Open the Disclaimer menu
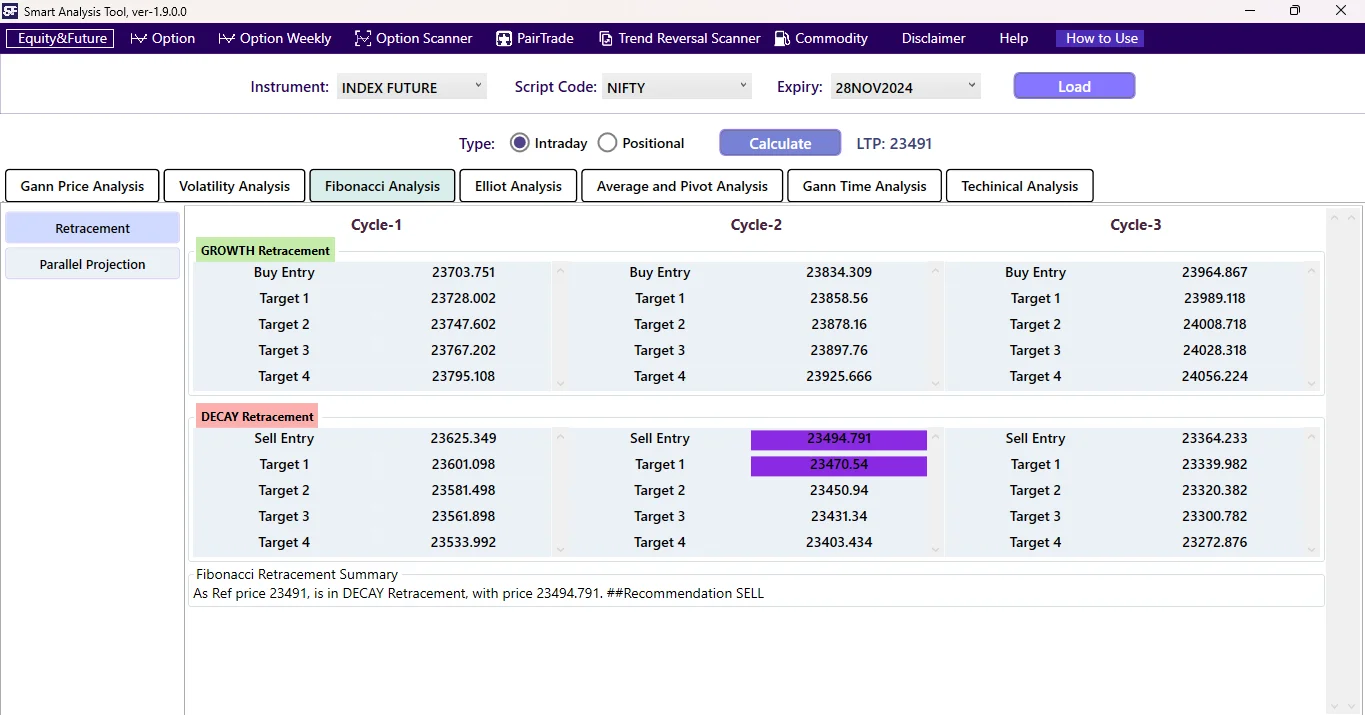 932,38
